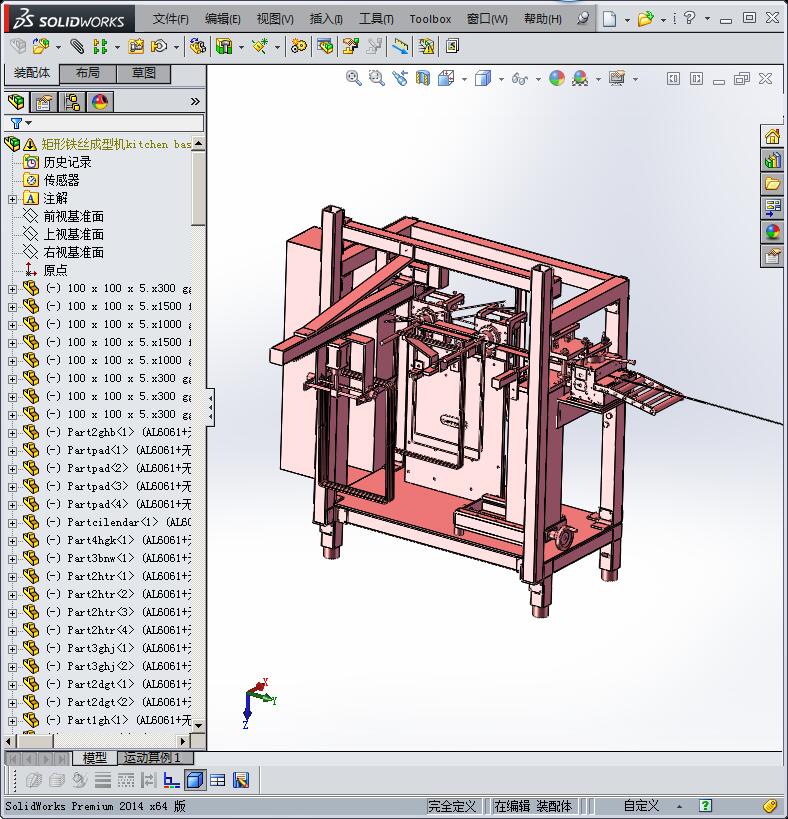This screenshot has width=788, height=819.
Task: Open the 工具(T) menu
Action: coord(376,19)
